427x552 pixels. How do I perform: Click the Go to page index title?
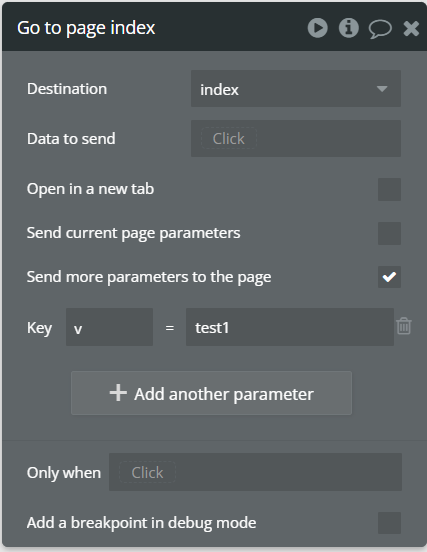[x=86, y=28]
